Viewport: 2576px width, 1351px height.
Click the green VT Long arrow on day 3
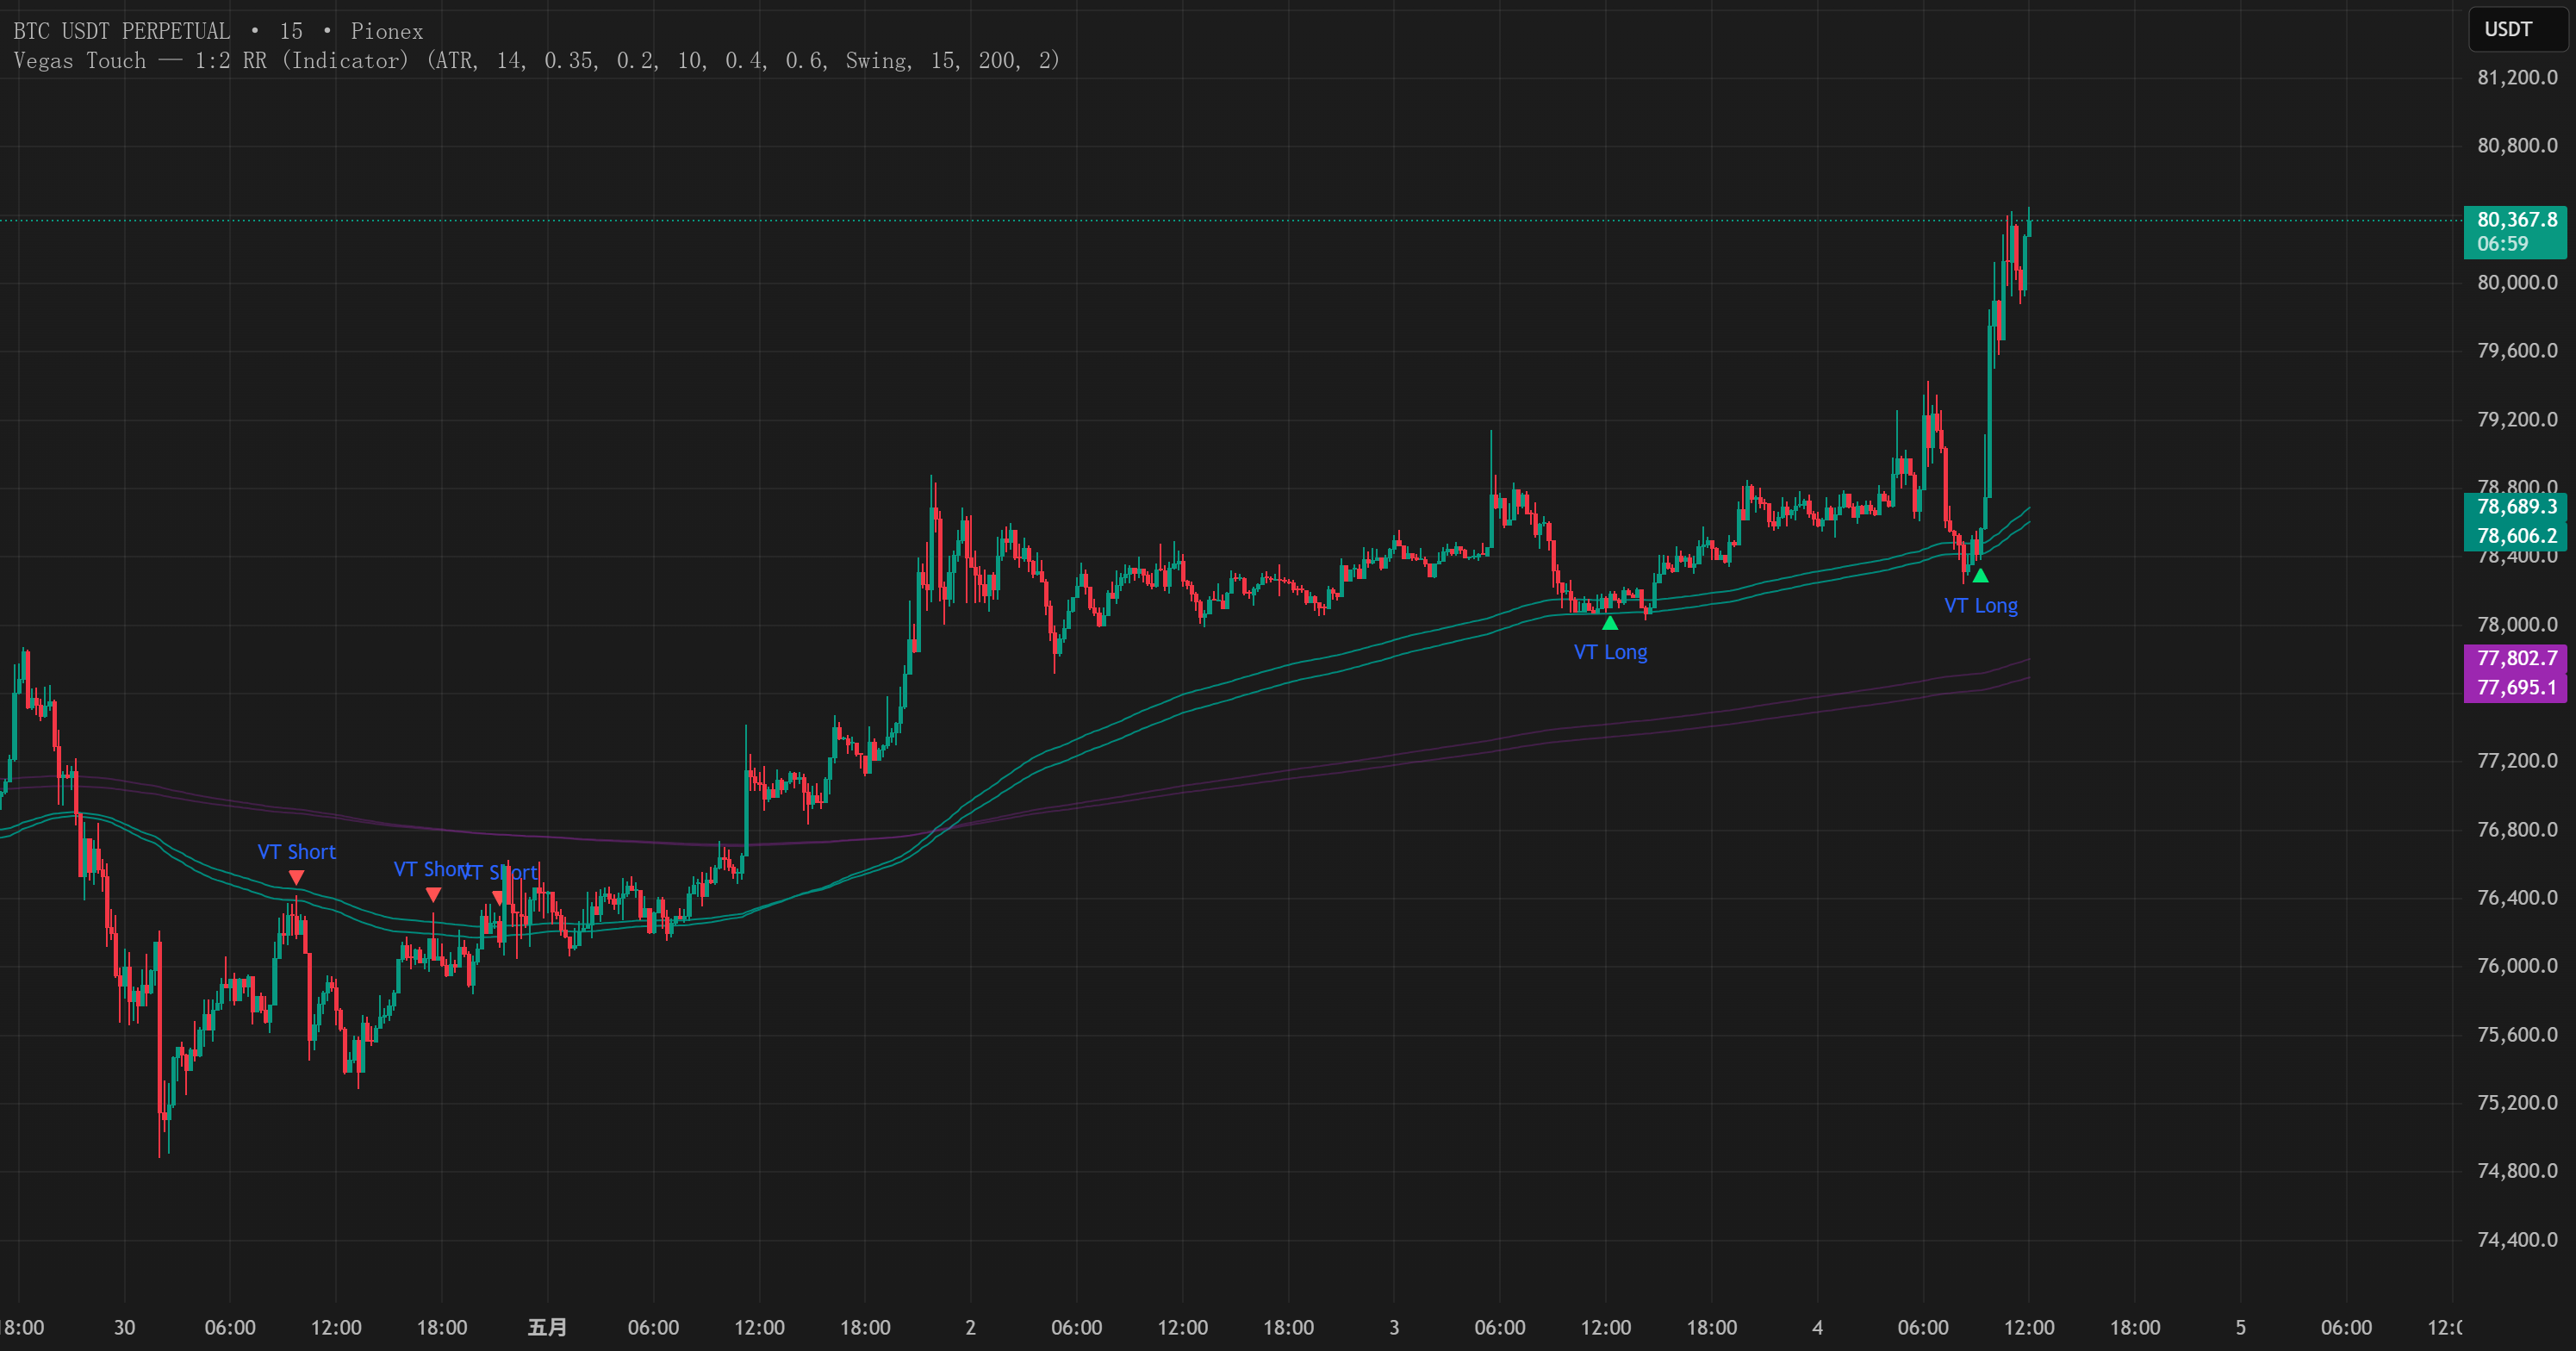point(1610,623)
